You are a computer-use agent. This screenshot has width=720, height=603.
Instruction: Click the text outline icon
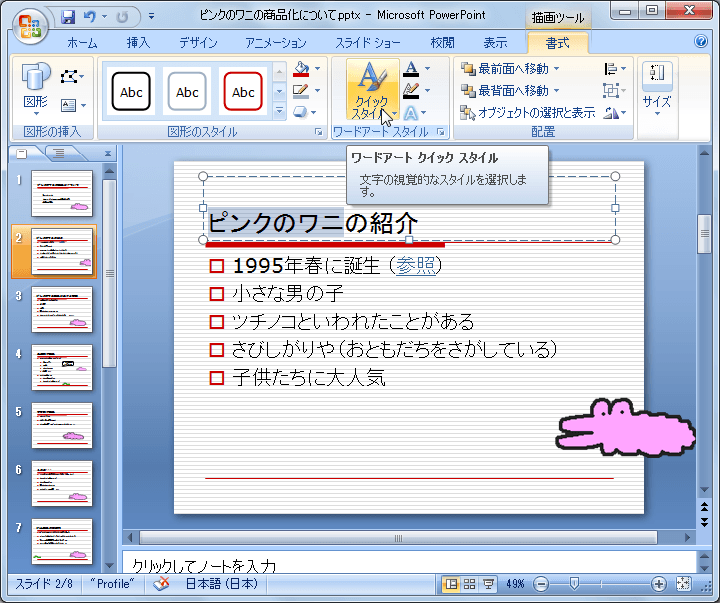pos(411,90)
